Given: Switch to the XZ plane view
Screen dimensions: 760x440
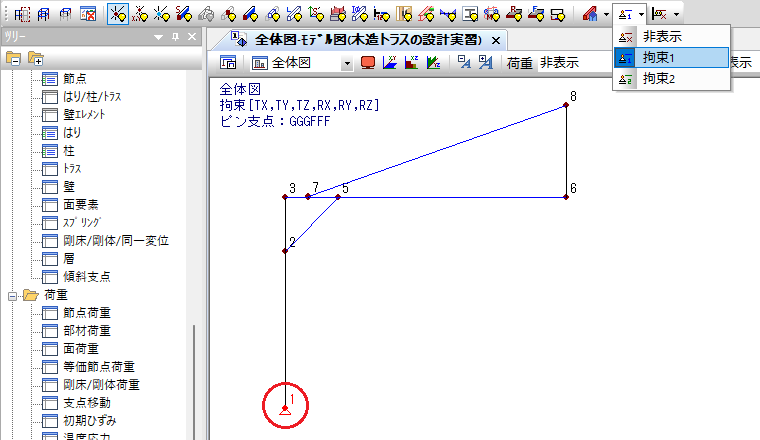Looking at the screenshot, I should point(412,63).
